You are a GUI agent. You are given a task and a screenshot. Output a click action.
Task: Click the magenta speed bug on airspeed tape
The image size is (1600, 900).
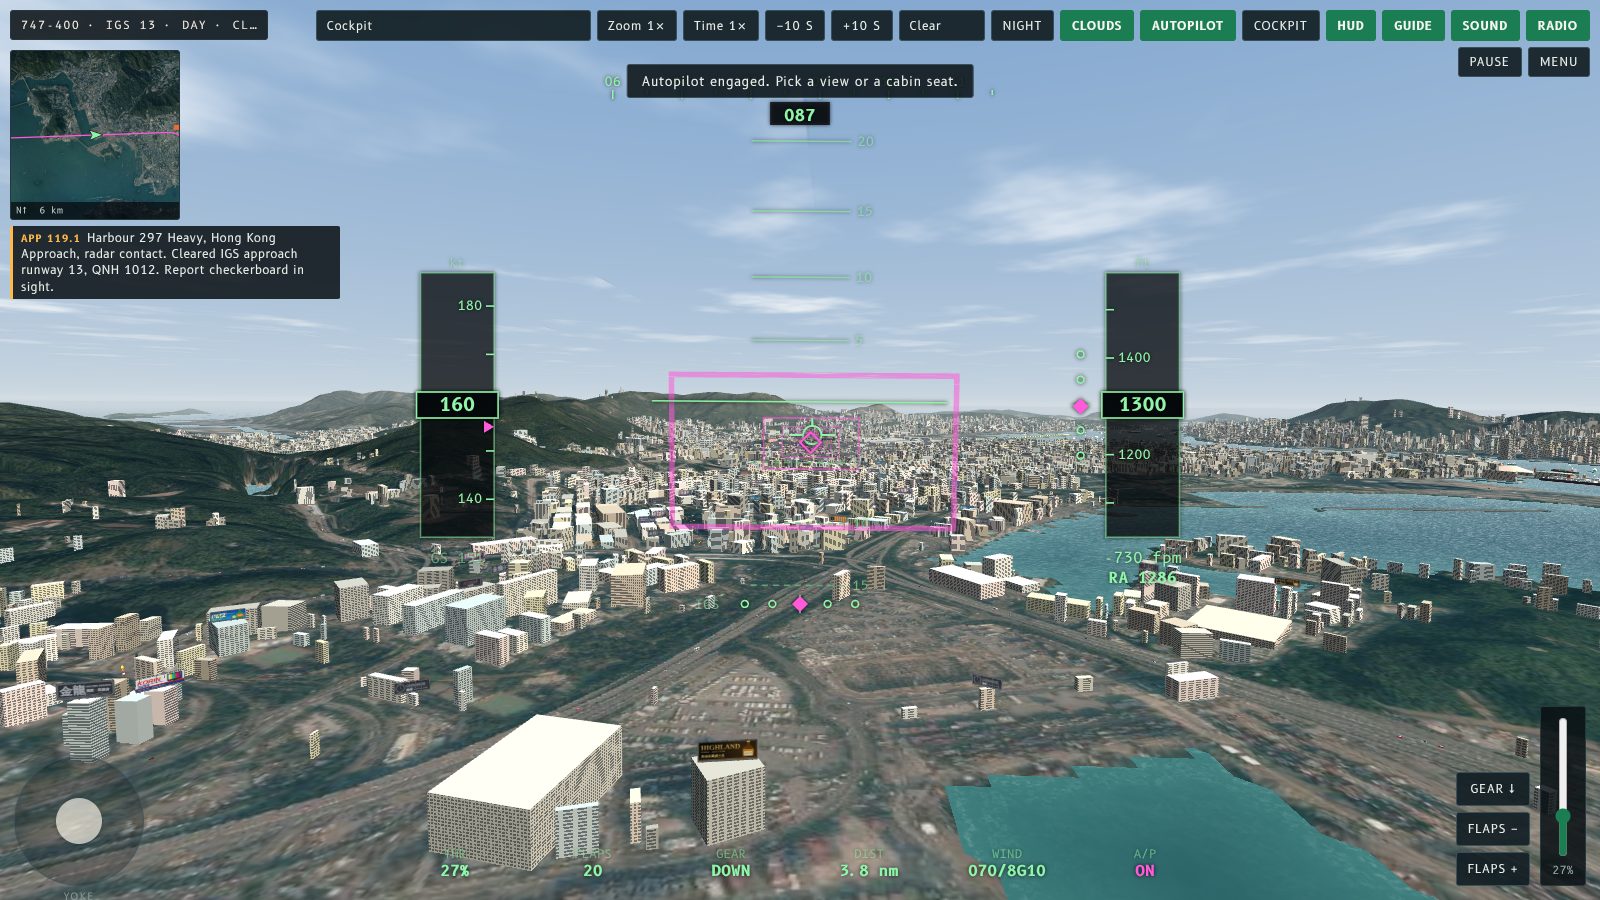coord(488,427)
